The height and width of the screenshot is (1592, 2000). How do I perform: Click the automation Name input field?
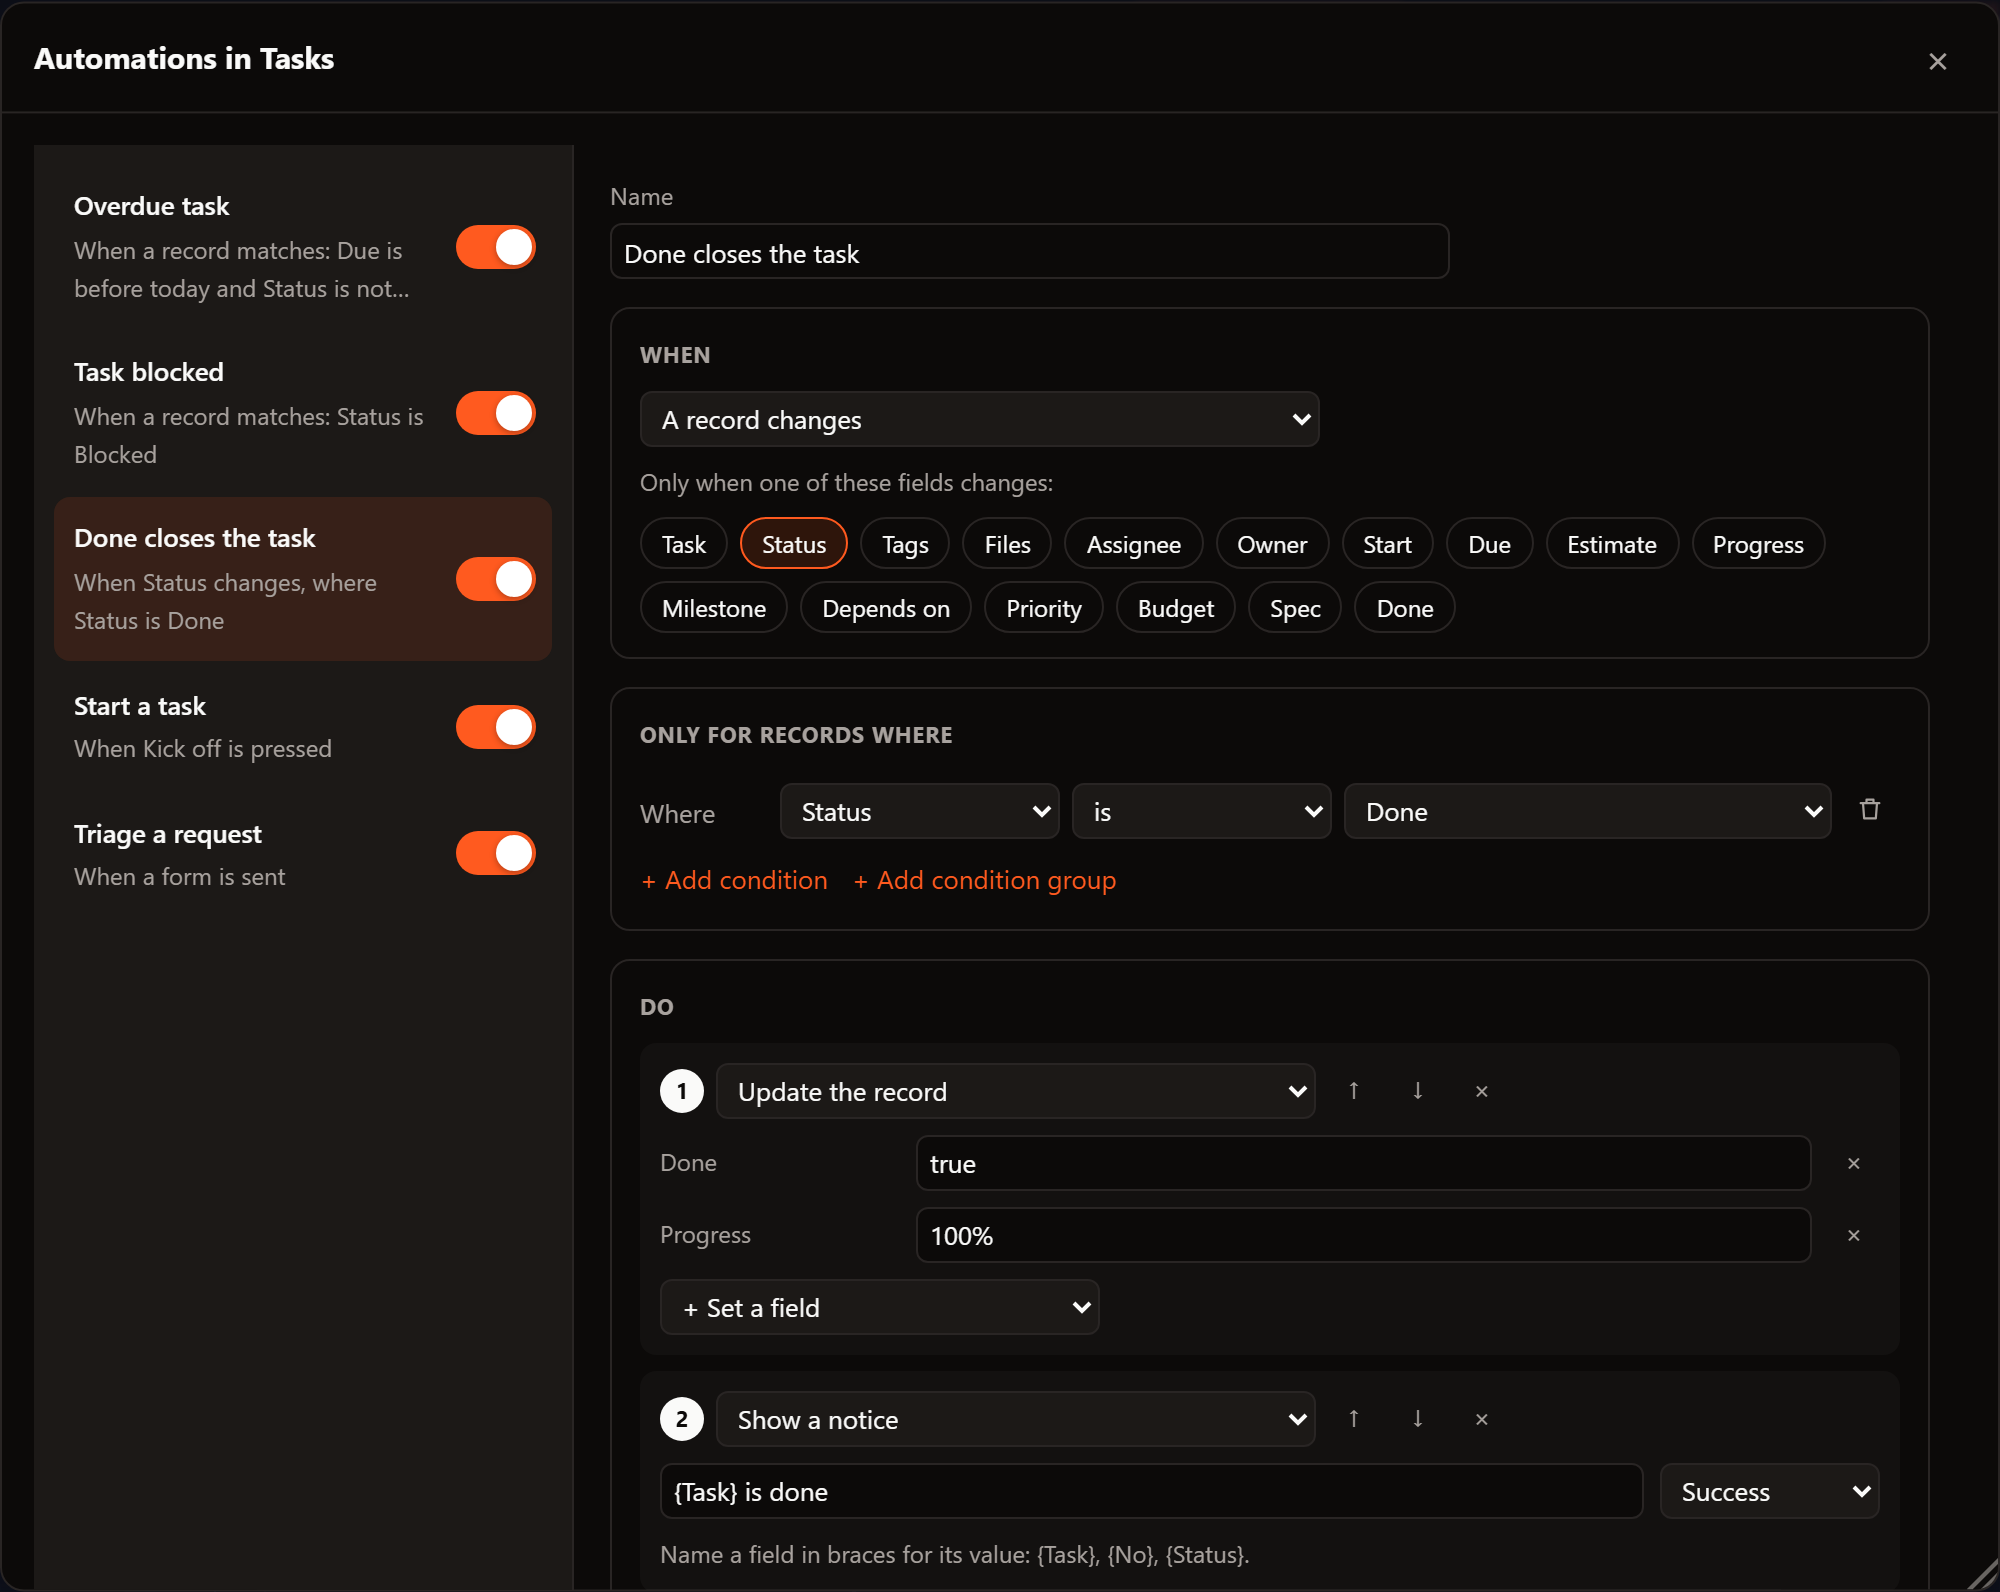tap(1029, 251)
